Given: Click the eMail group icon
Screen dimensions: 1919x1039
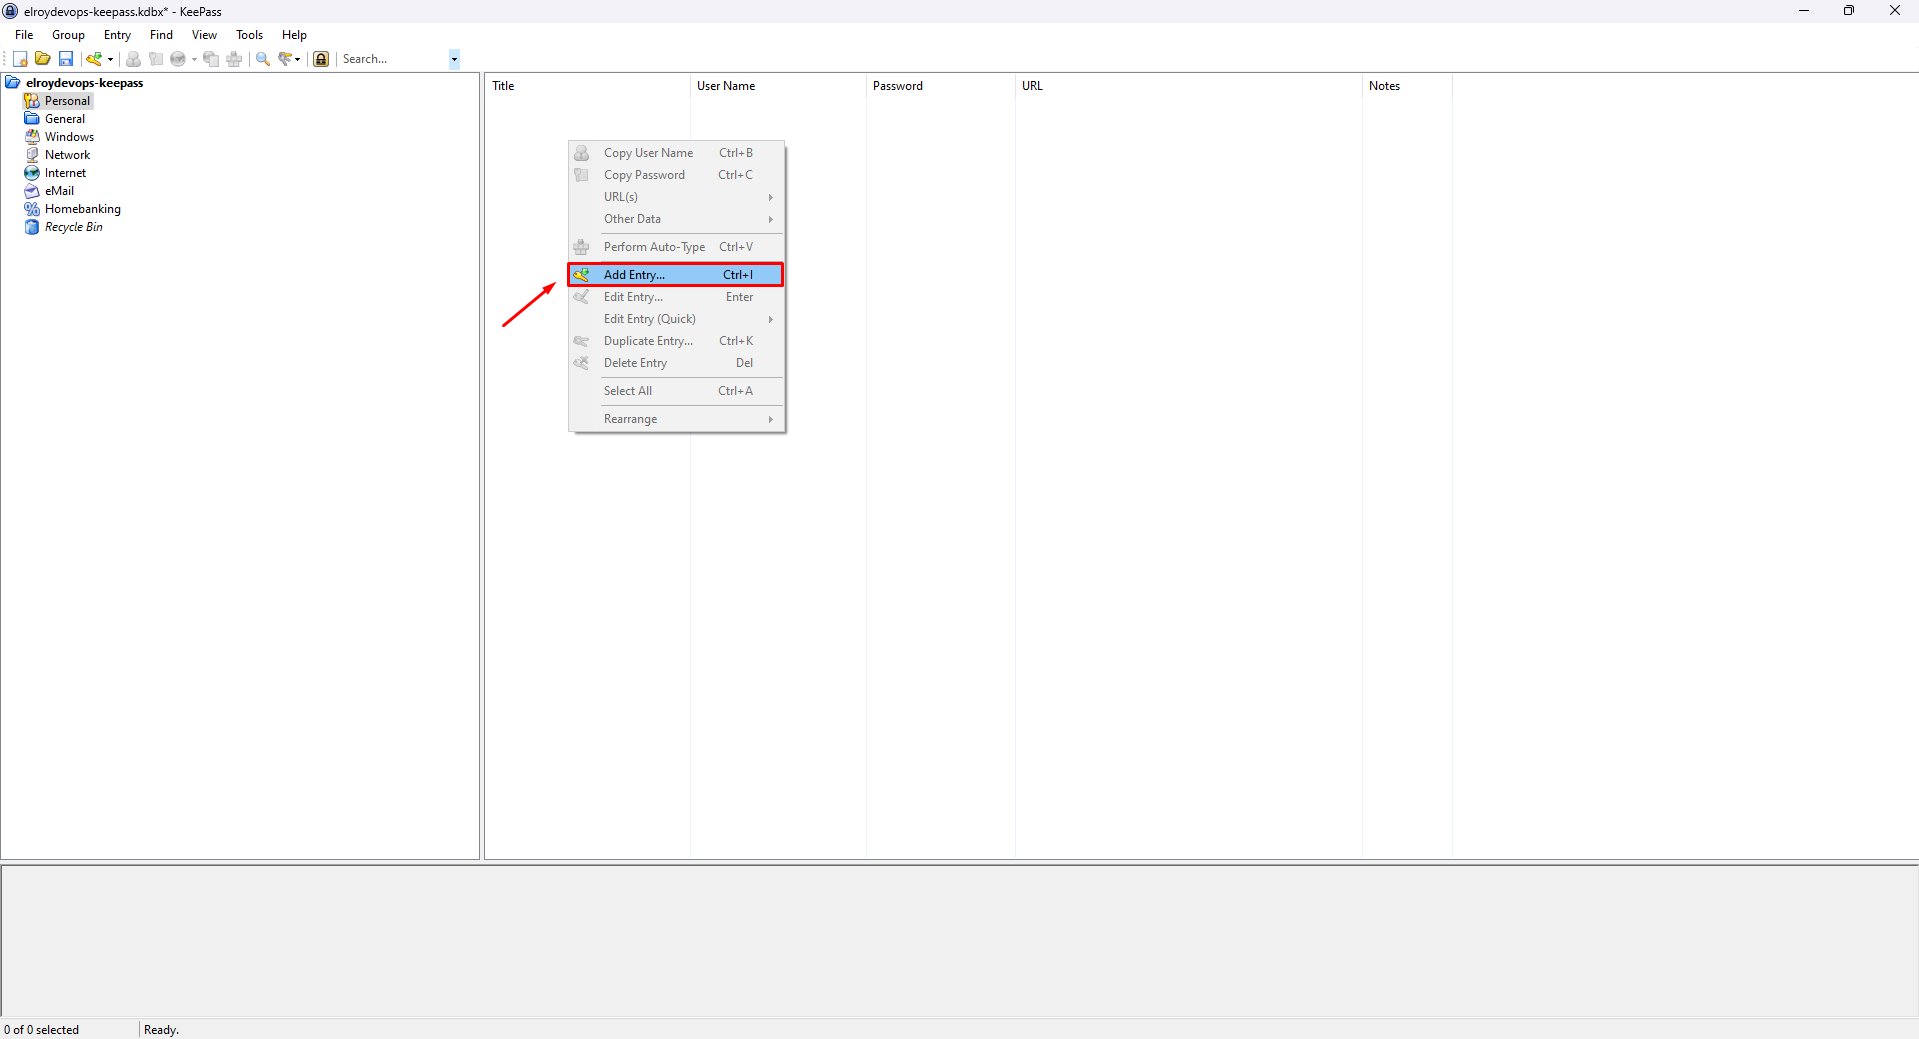Looking at the screenshot, I should 32,191.
